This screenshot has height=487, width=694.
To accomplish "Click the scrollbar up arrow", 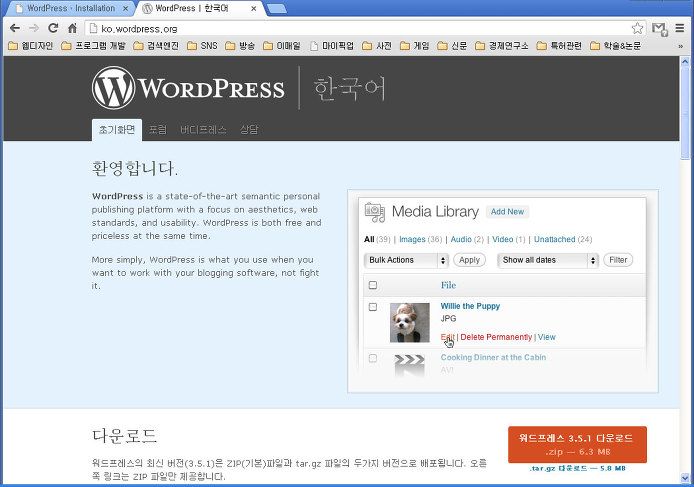I will point(685,61).
